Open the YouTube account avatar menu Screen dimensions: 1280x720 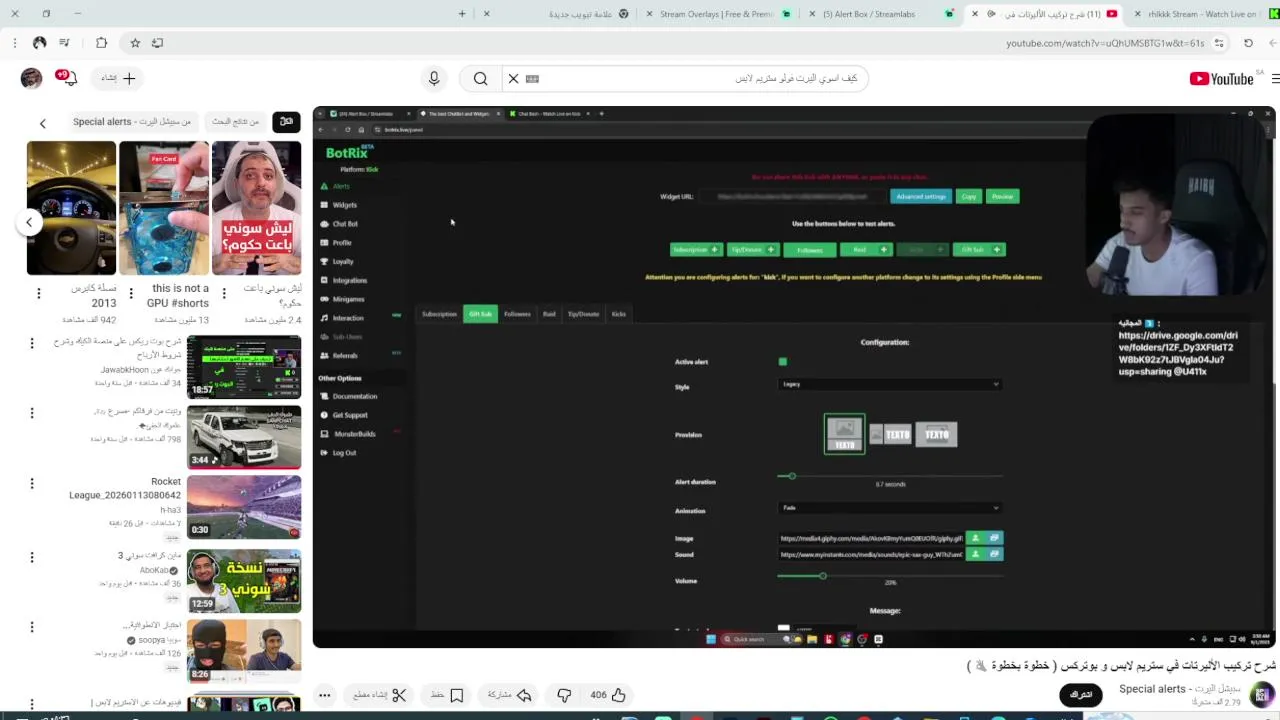[31, 78]
